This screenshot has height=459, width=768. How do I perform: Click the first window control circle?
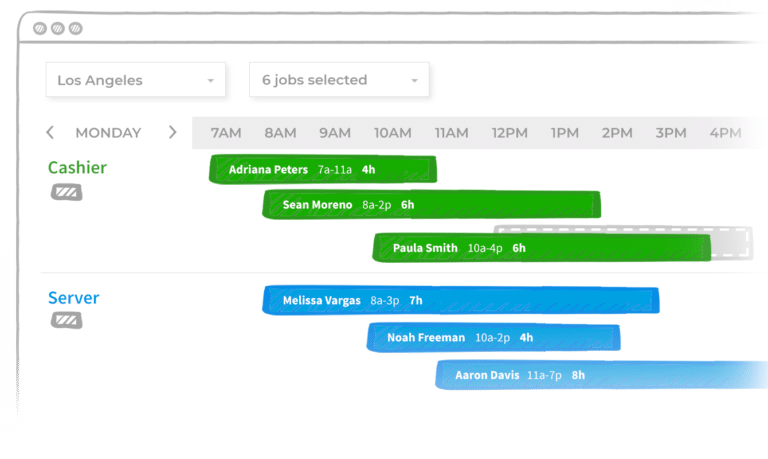(x=40, y=28)
